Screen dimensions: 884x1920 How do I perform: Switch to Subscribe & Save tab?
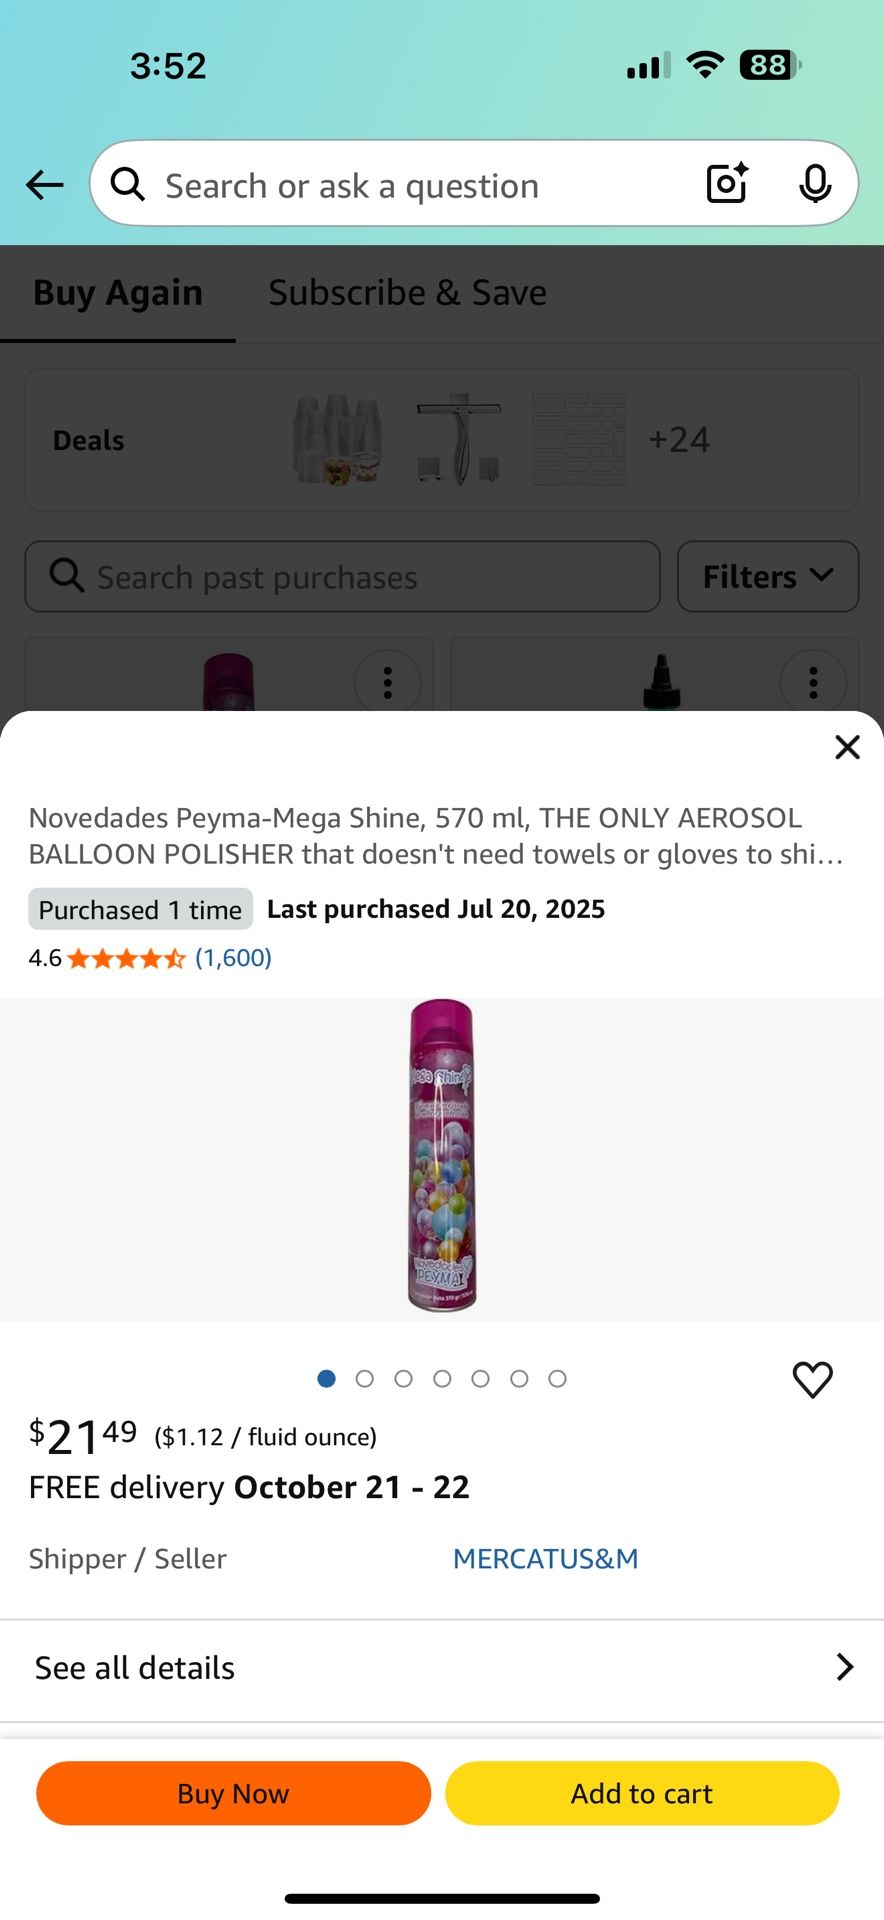pos(407,292)
